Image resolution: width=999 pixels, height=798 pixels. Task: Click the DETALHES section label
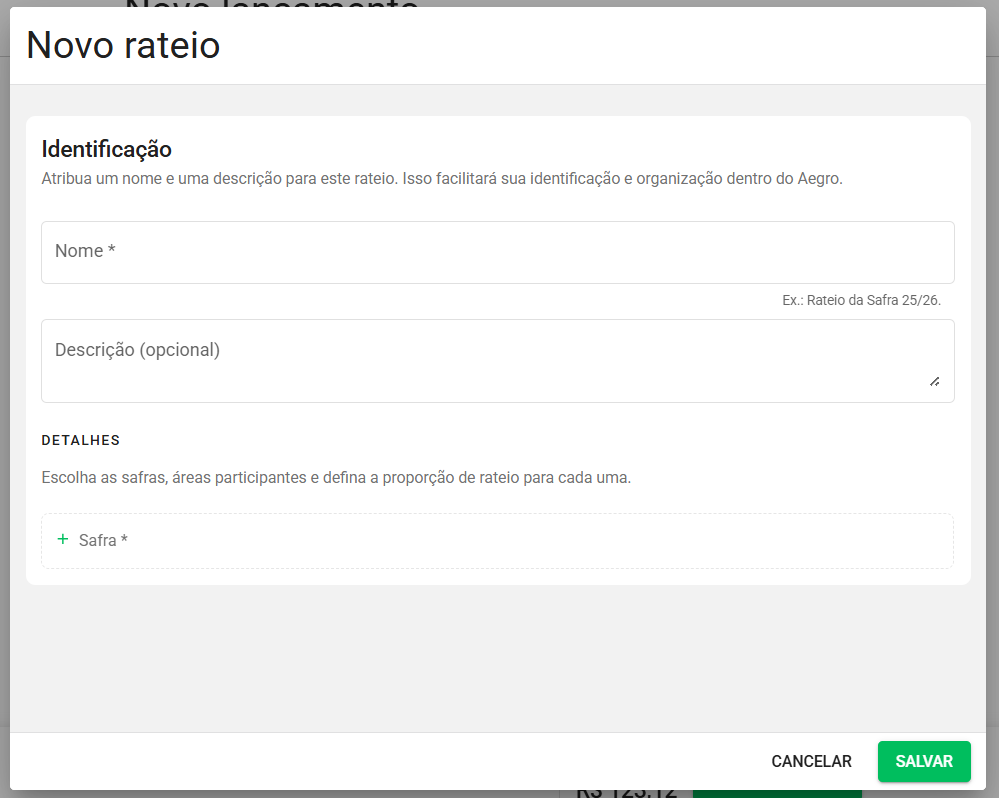click(81, 440)
